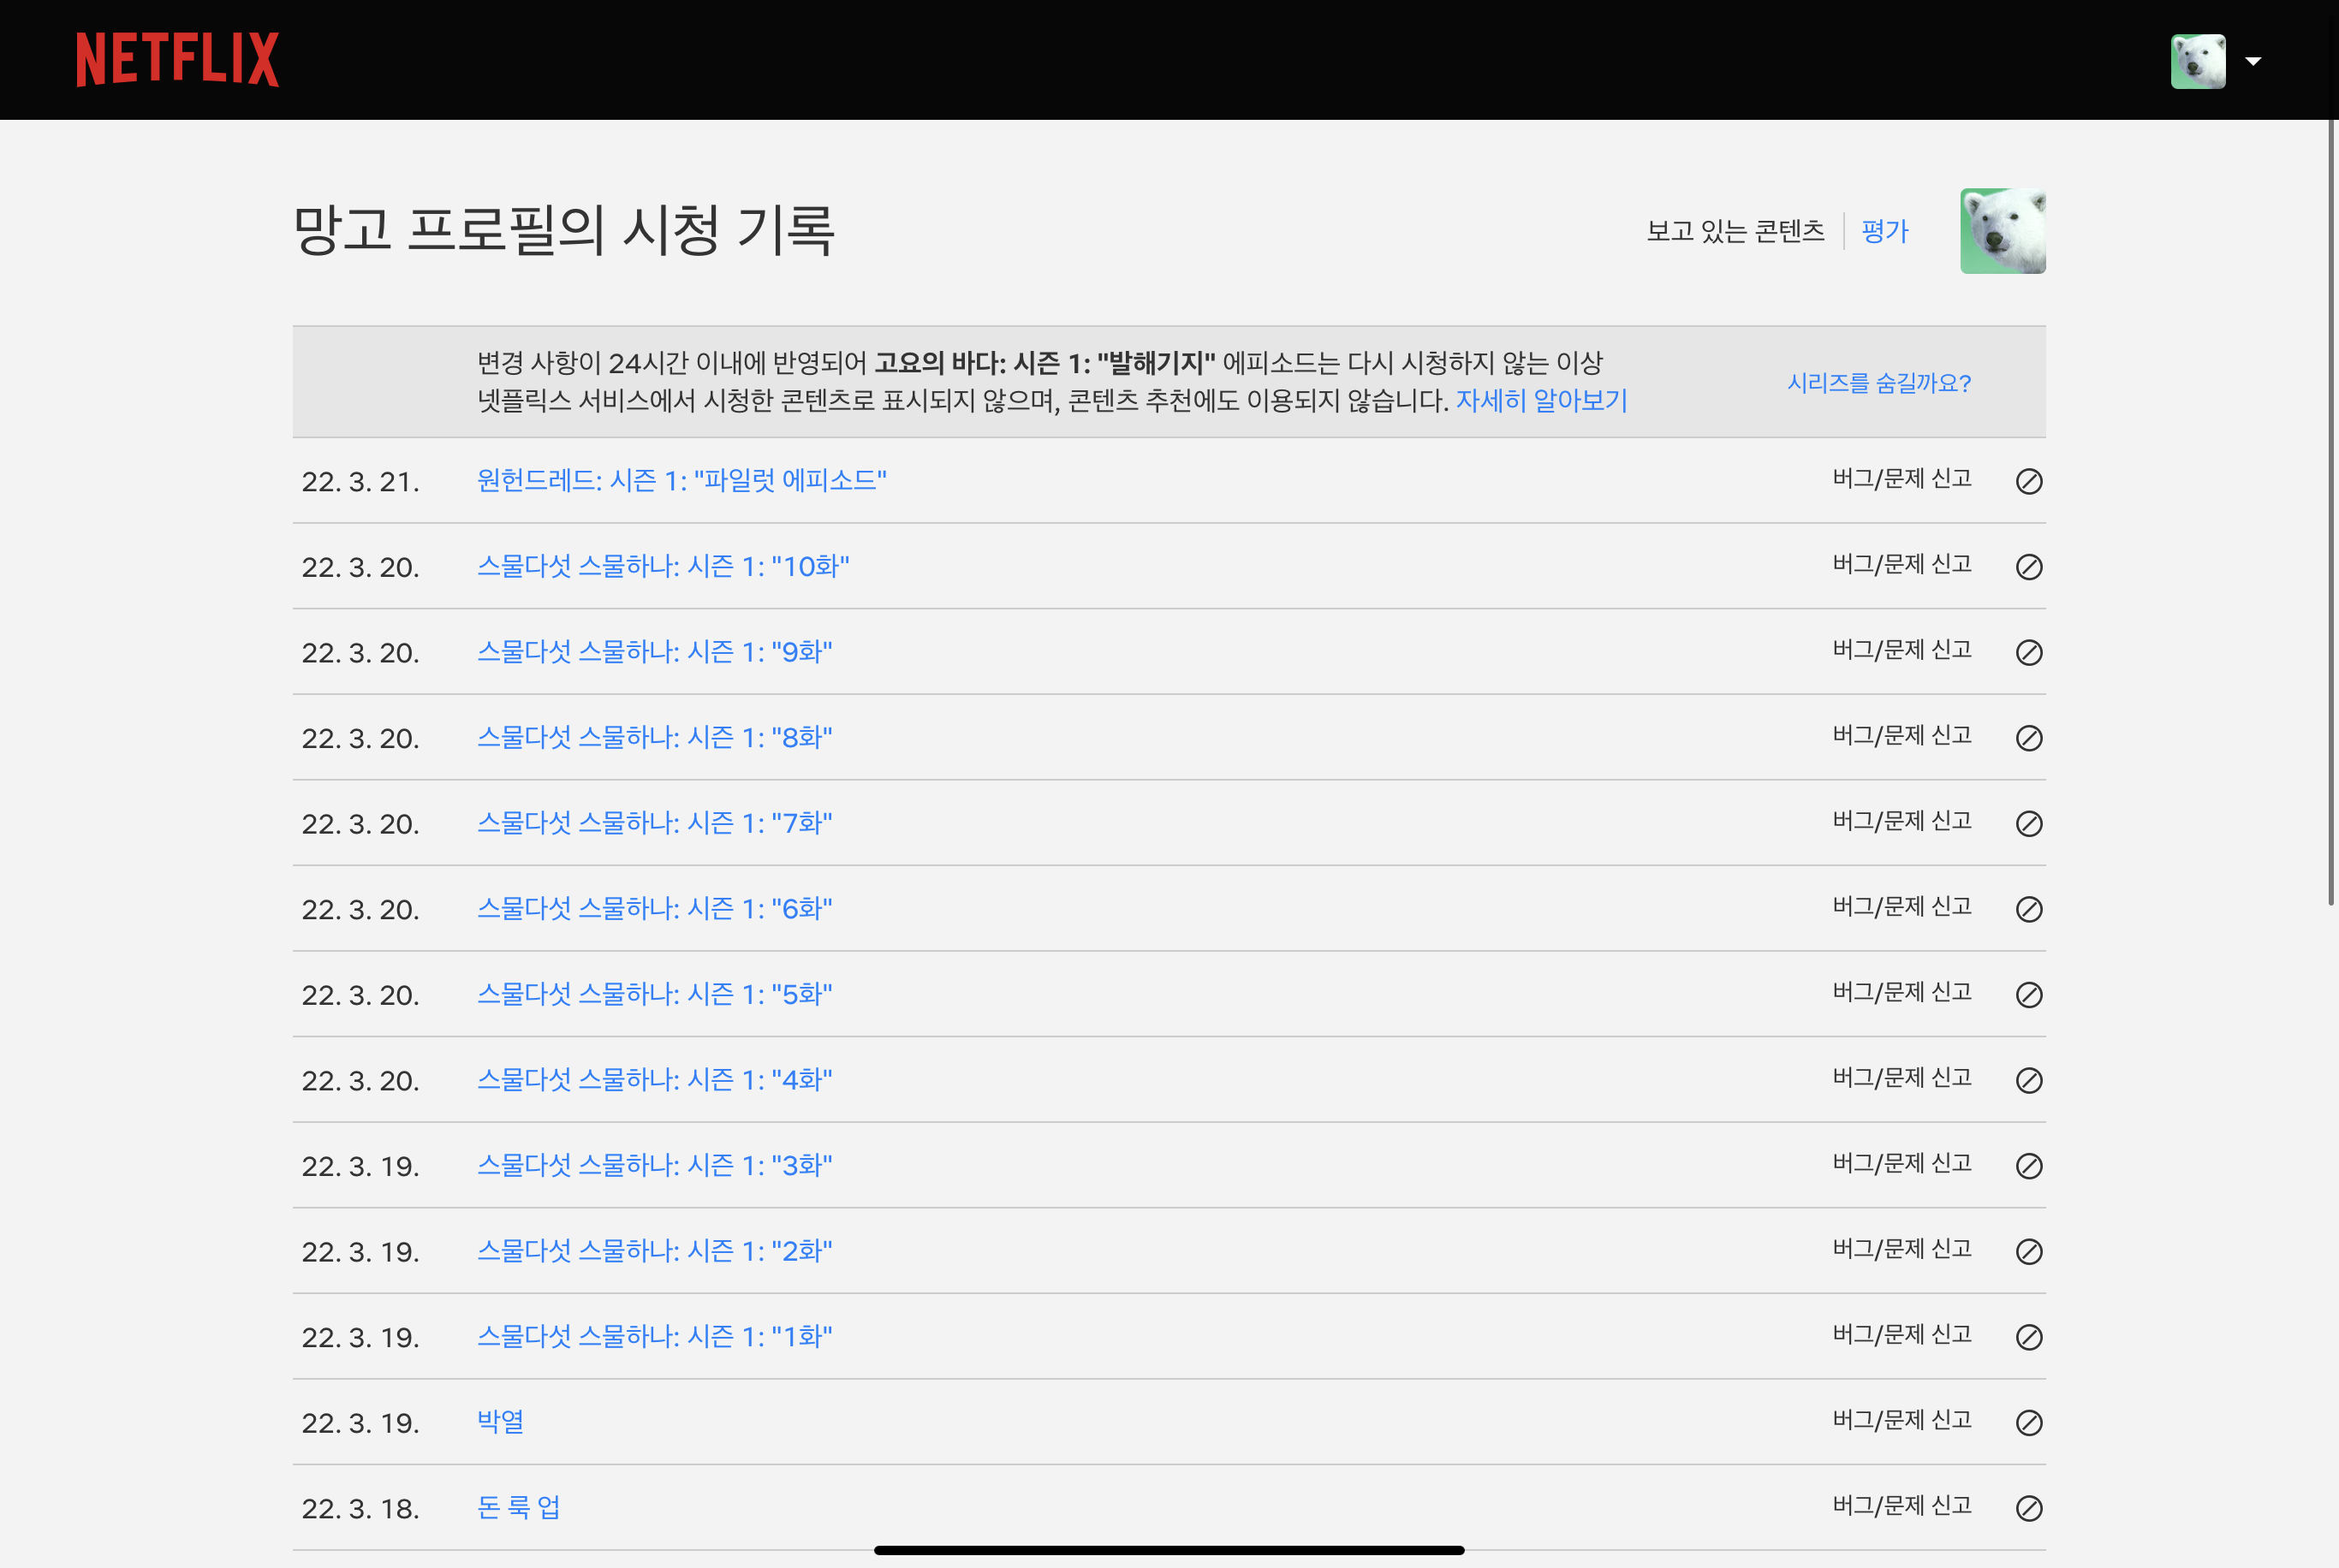
Task: Click the 22. 3. 18. date cell
Action: 361,1509
